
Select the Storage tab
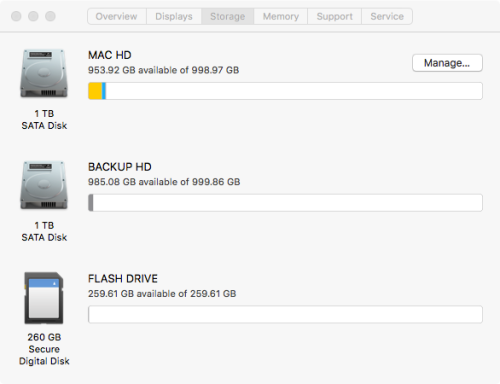[227, 16]
